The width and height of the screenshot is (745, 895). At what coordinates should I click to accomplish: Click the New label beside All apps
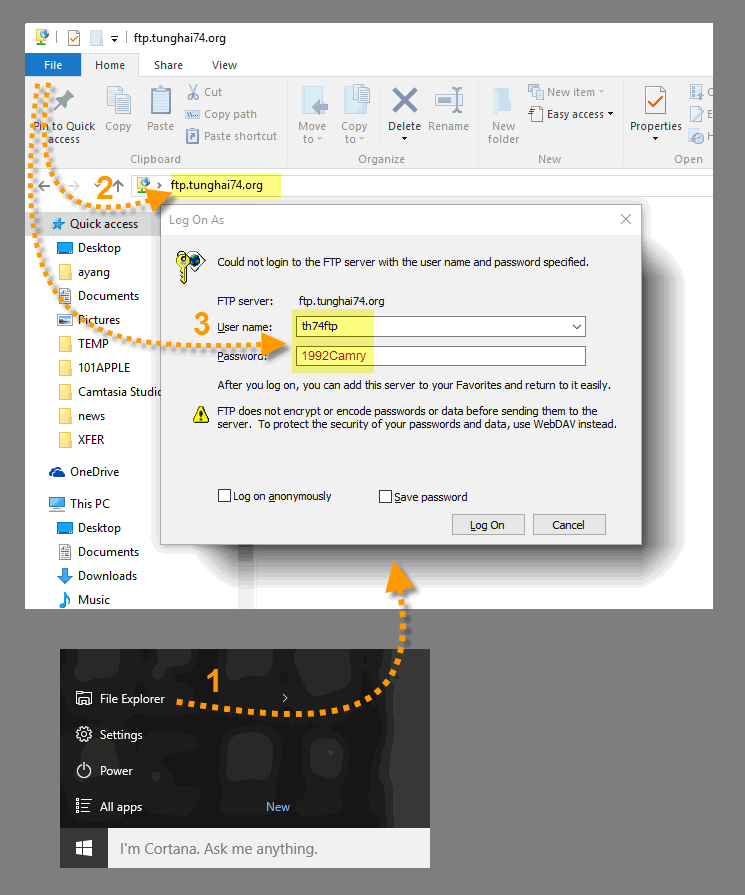[277, 807]
